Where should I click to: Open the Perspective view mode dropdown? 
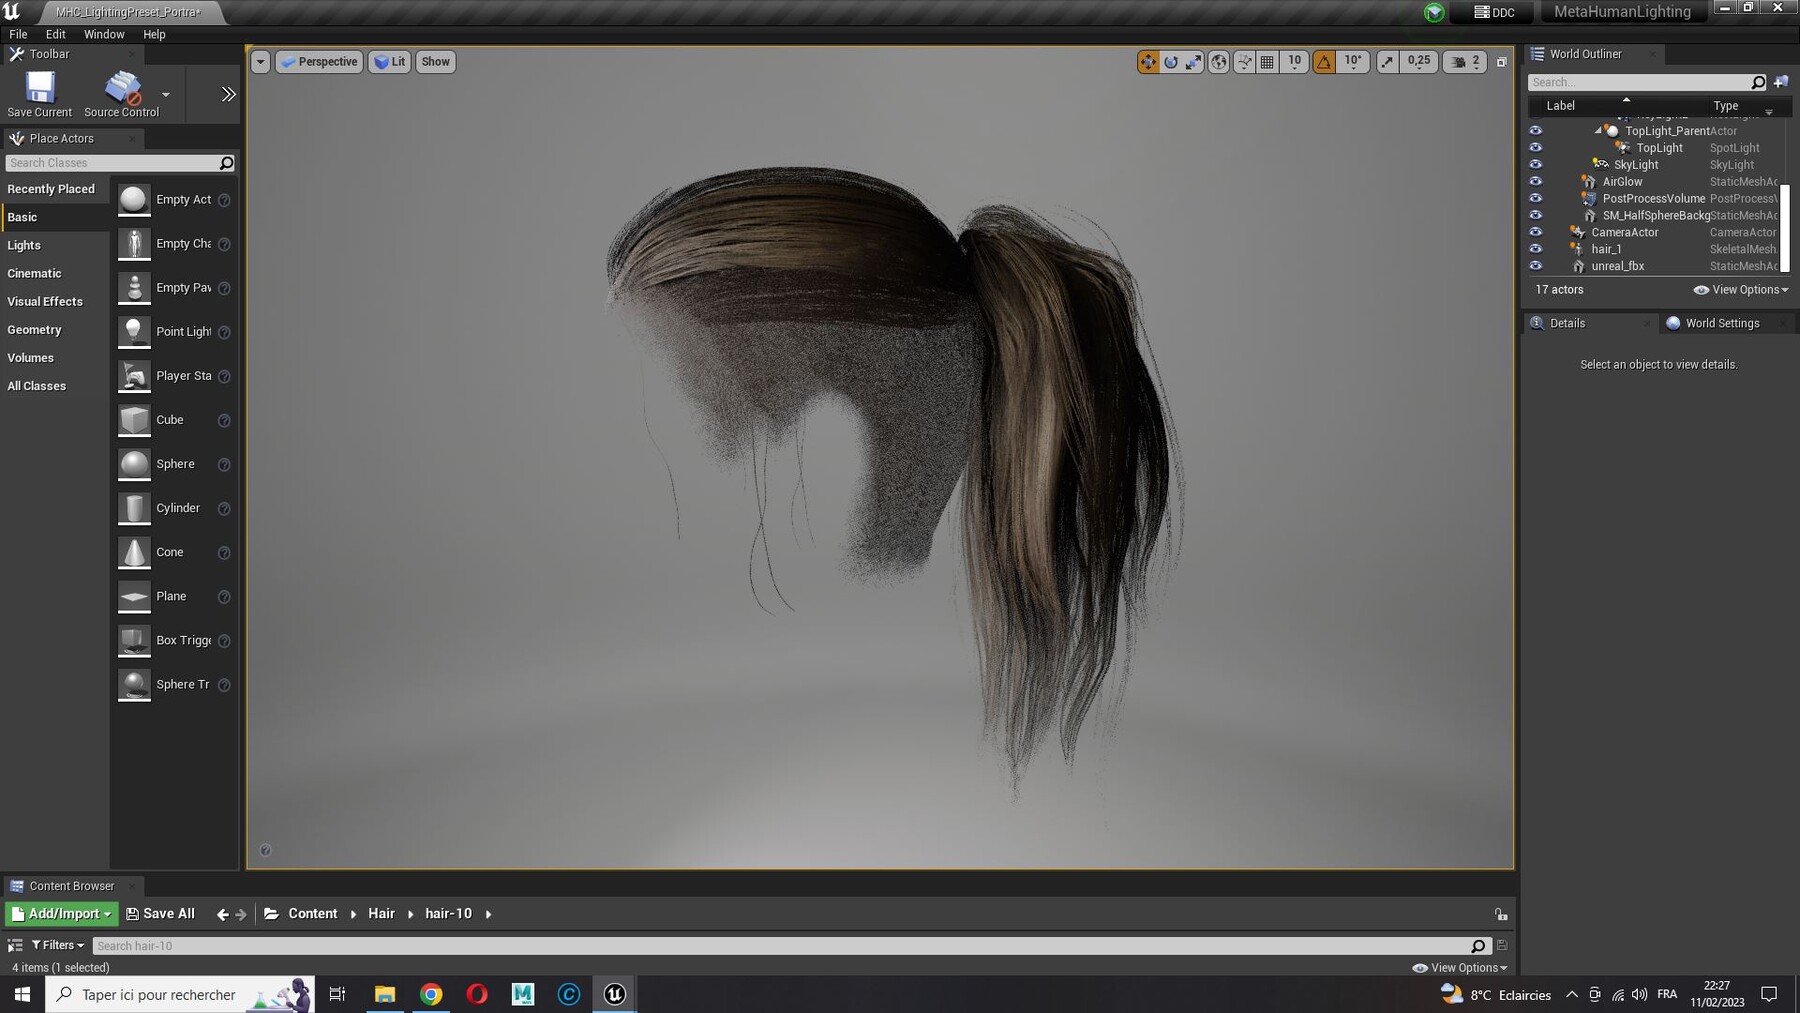point(319,62)
